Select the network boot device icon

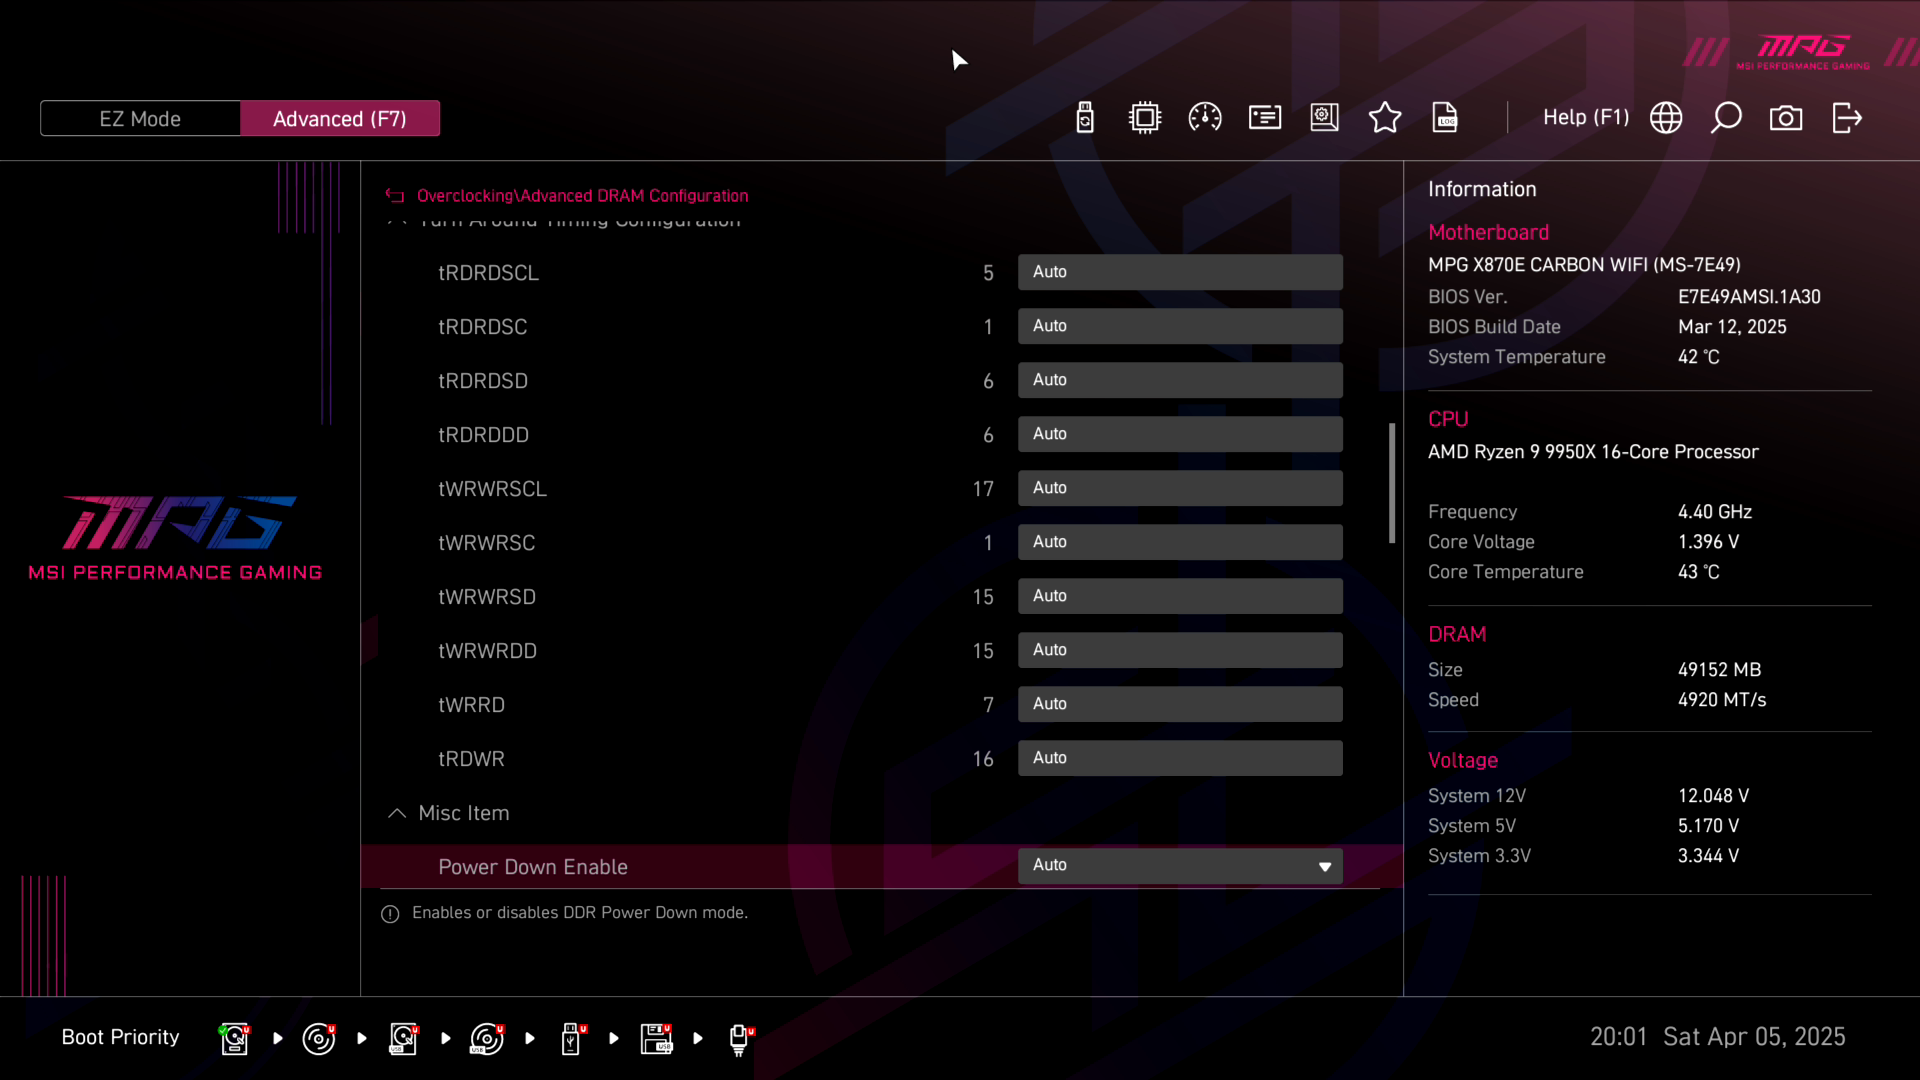(739, 1039)
